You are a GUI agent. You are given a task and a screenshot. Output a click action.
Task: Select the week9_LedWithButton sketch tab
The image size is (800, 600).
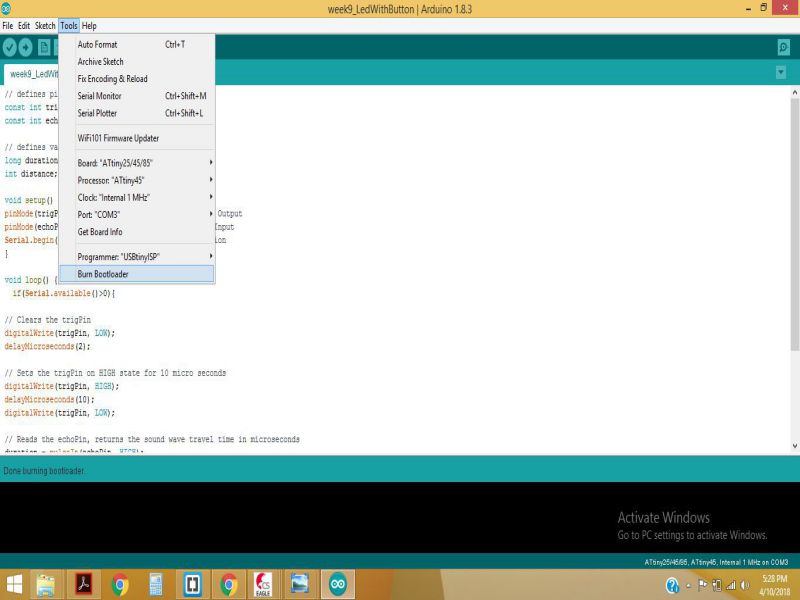click(32, 74)
